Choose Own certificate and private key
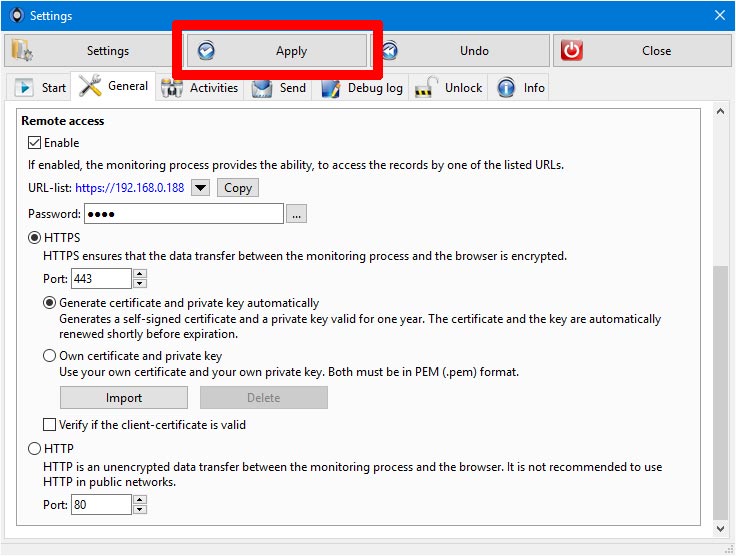Viewport: 736px width, 556px height. click(x=49, y=356)
